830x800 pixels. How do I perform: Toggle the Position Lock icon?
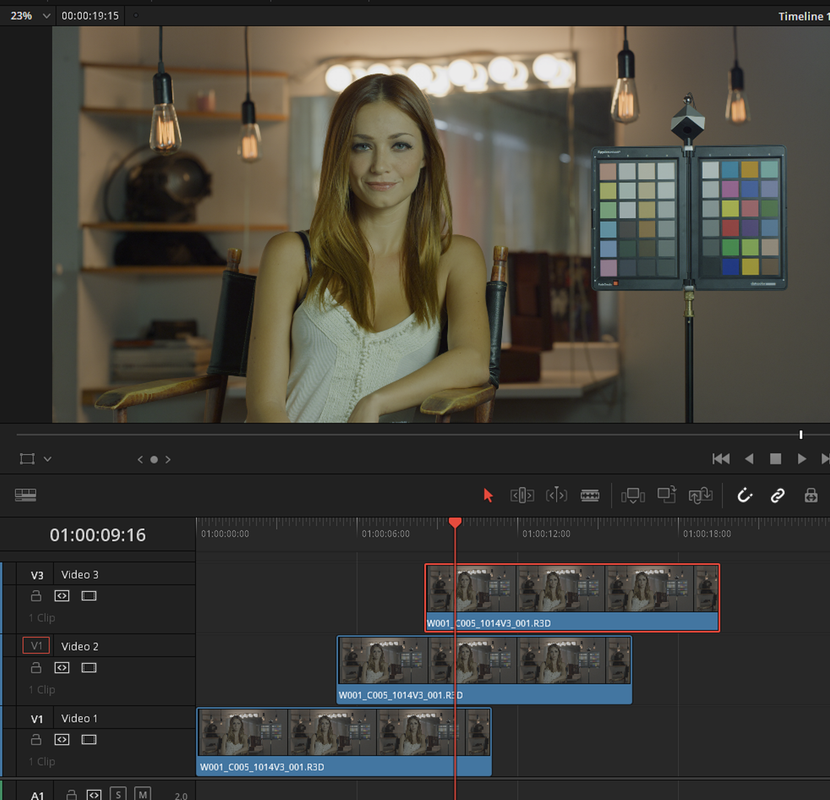tap(811, 495)
